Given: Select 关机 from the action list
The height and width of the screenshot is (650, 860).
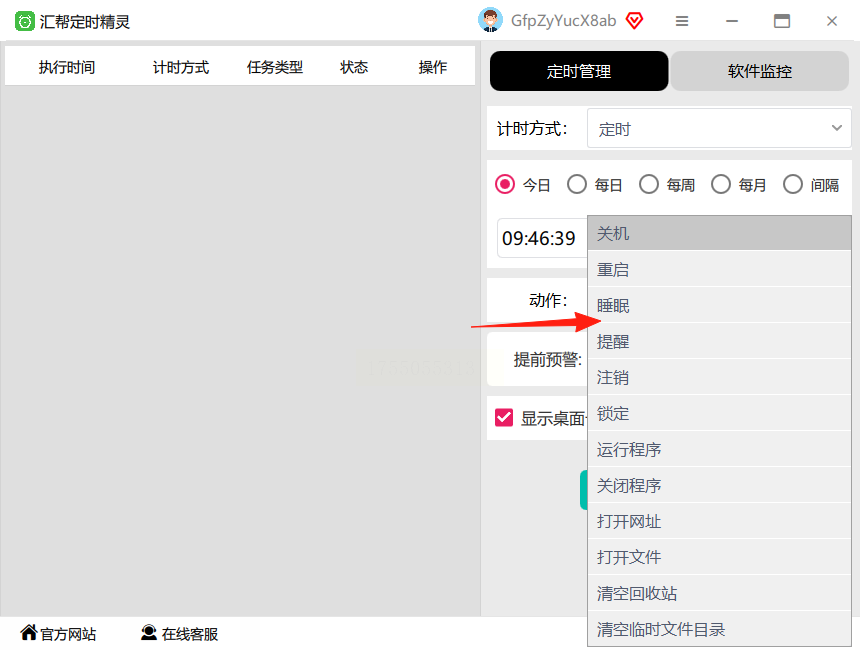Looking at the screenshot, I should pyautogui.click(x=719, y=234).
